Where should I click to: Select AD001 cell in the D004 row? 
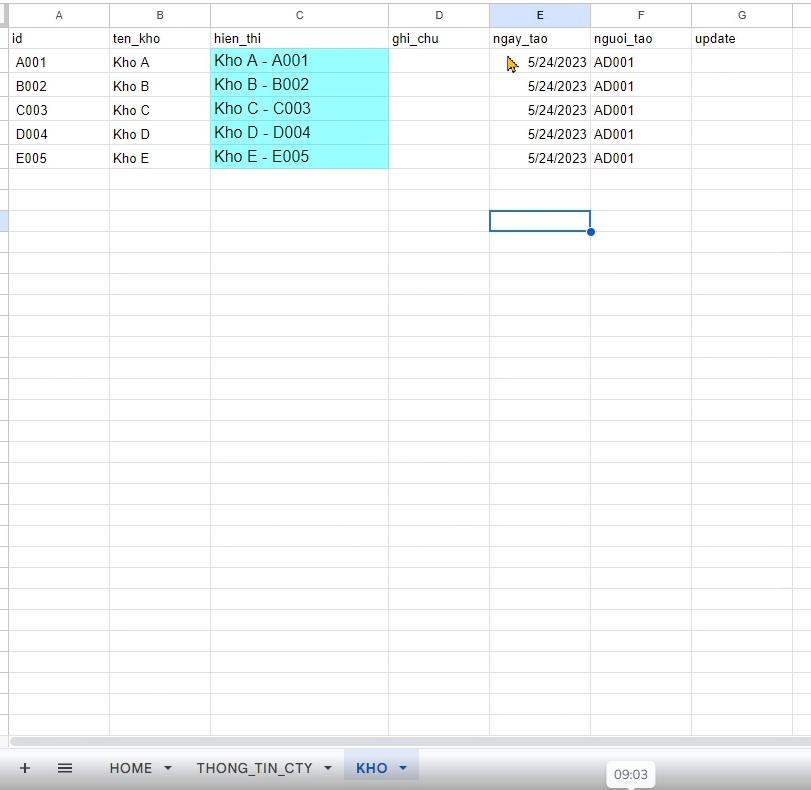click(x=641, y=134)
